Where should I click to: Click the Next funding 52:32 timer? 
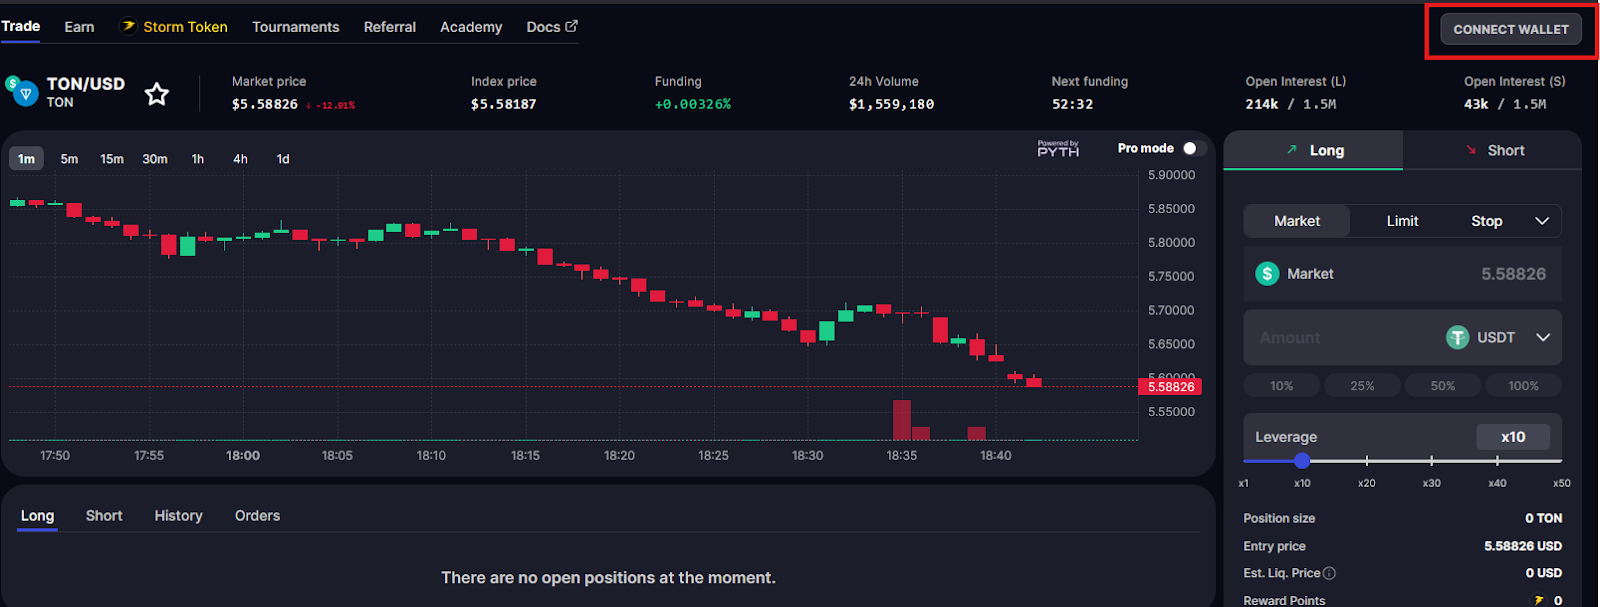(1072, 104)
